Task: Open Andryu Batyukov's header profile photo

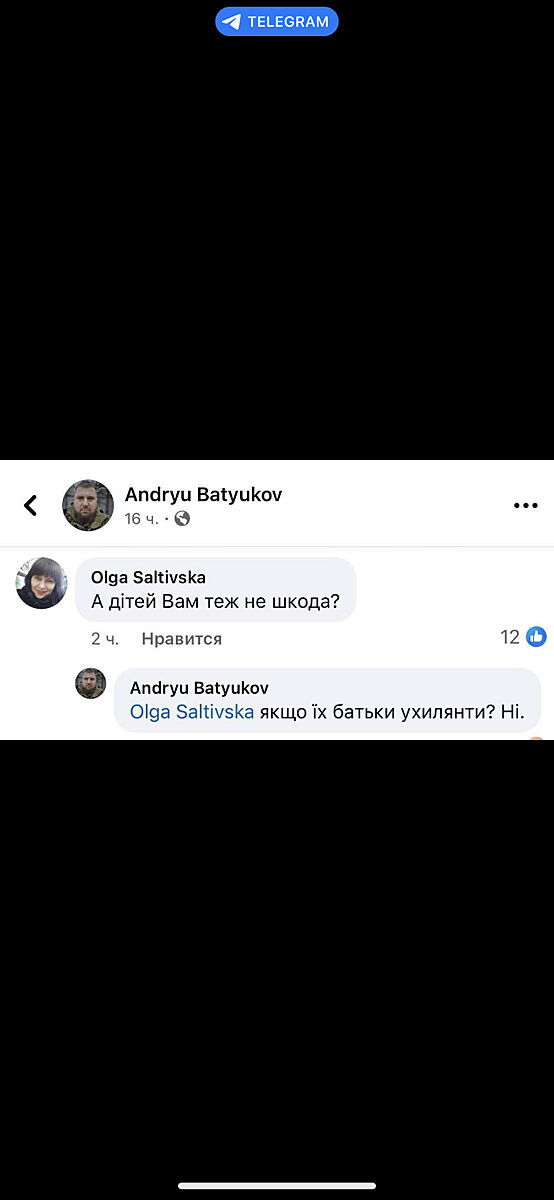Action: (x=88, y=505)
